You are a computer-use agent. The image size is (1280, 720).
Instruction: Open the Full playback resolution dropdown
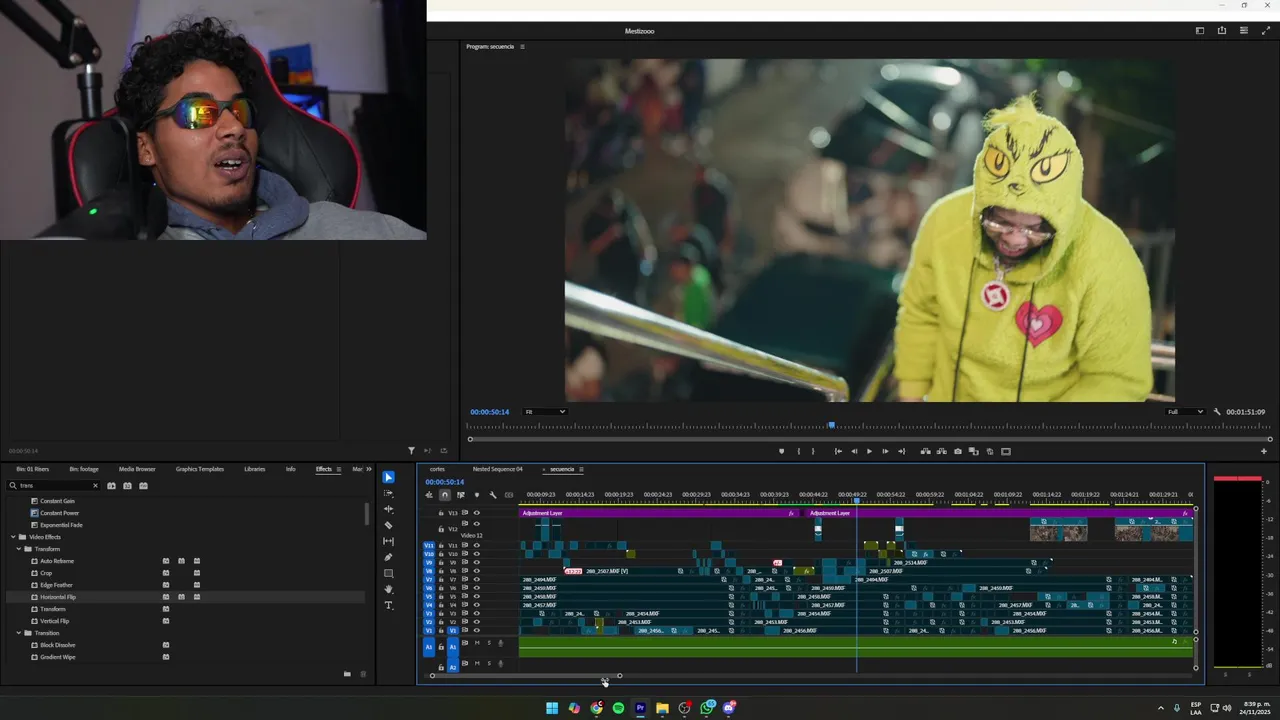point(1185,412)
